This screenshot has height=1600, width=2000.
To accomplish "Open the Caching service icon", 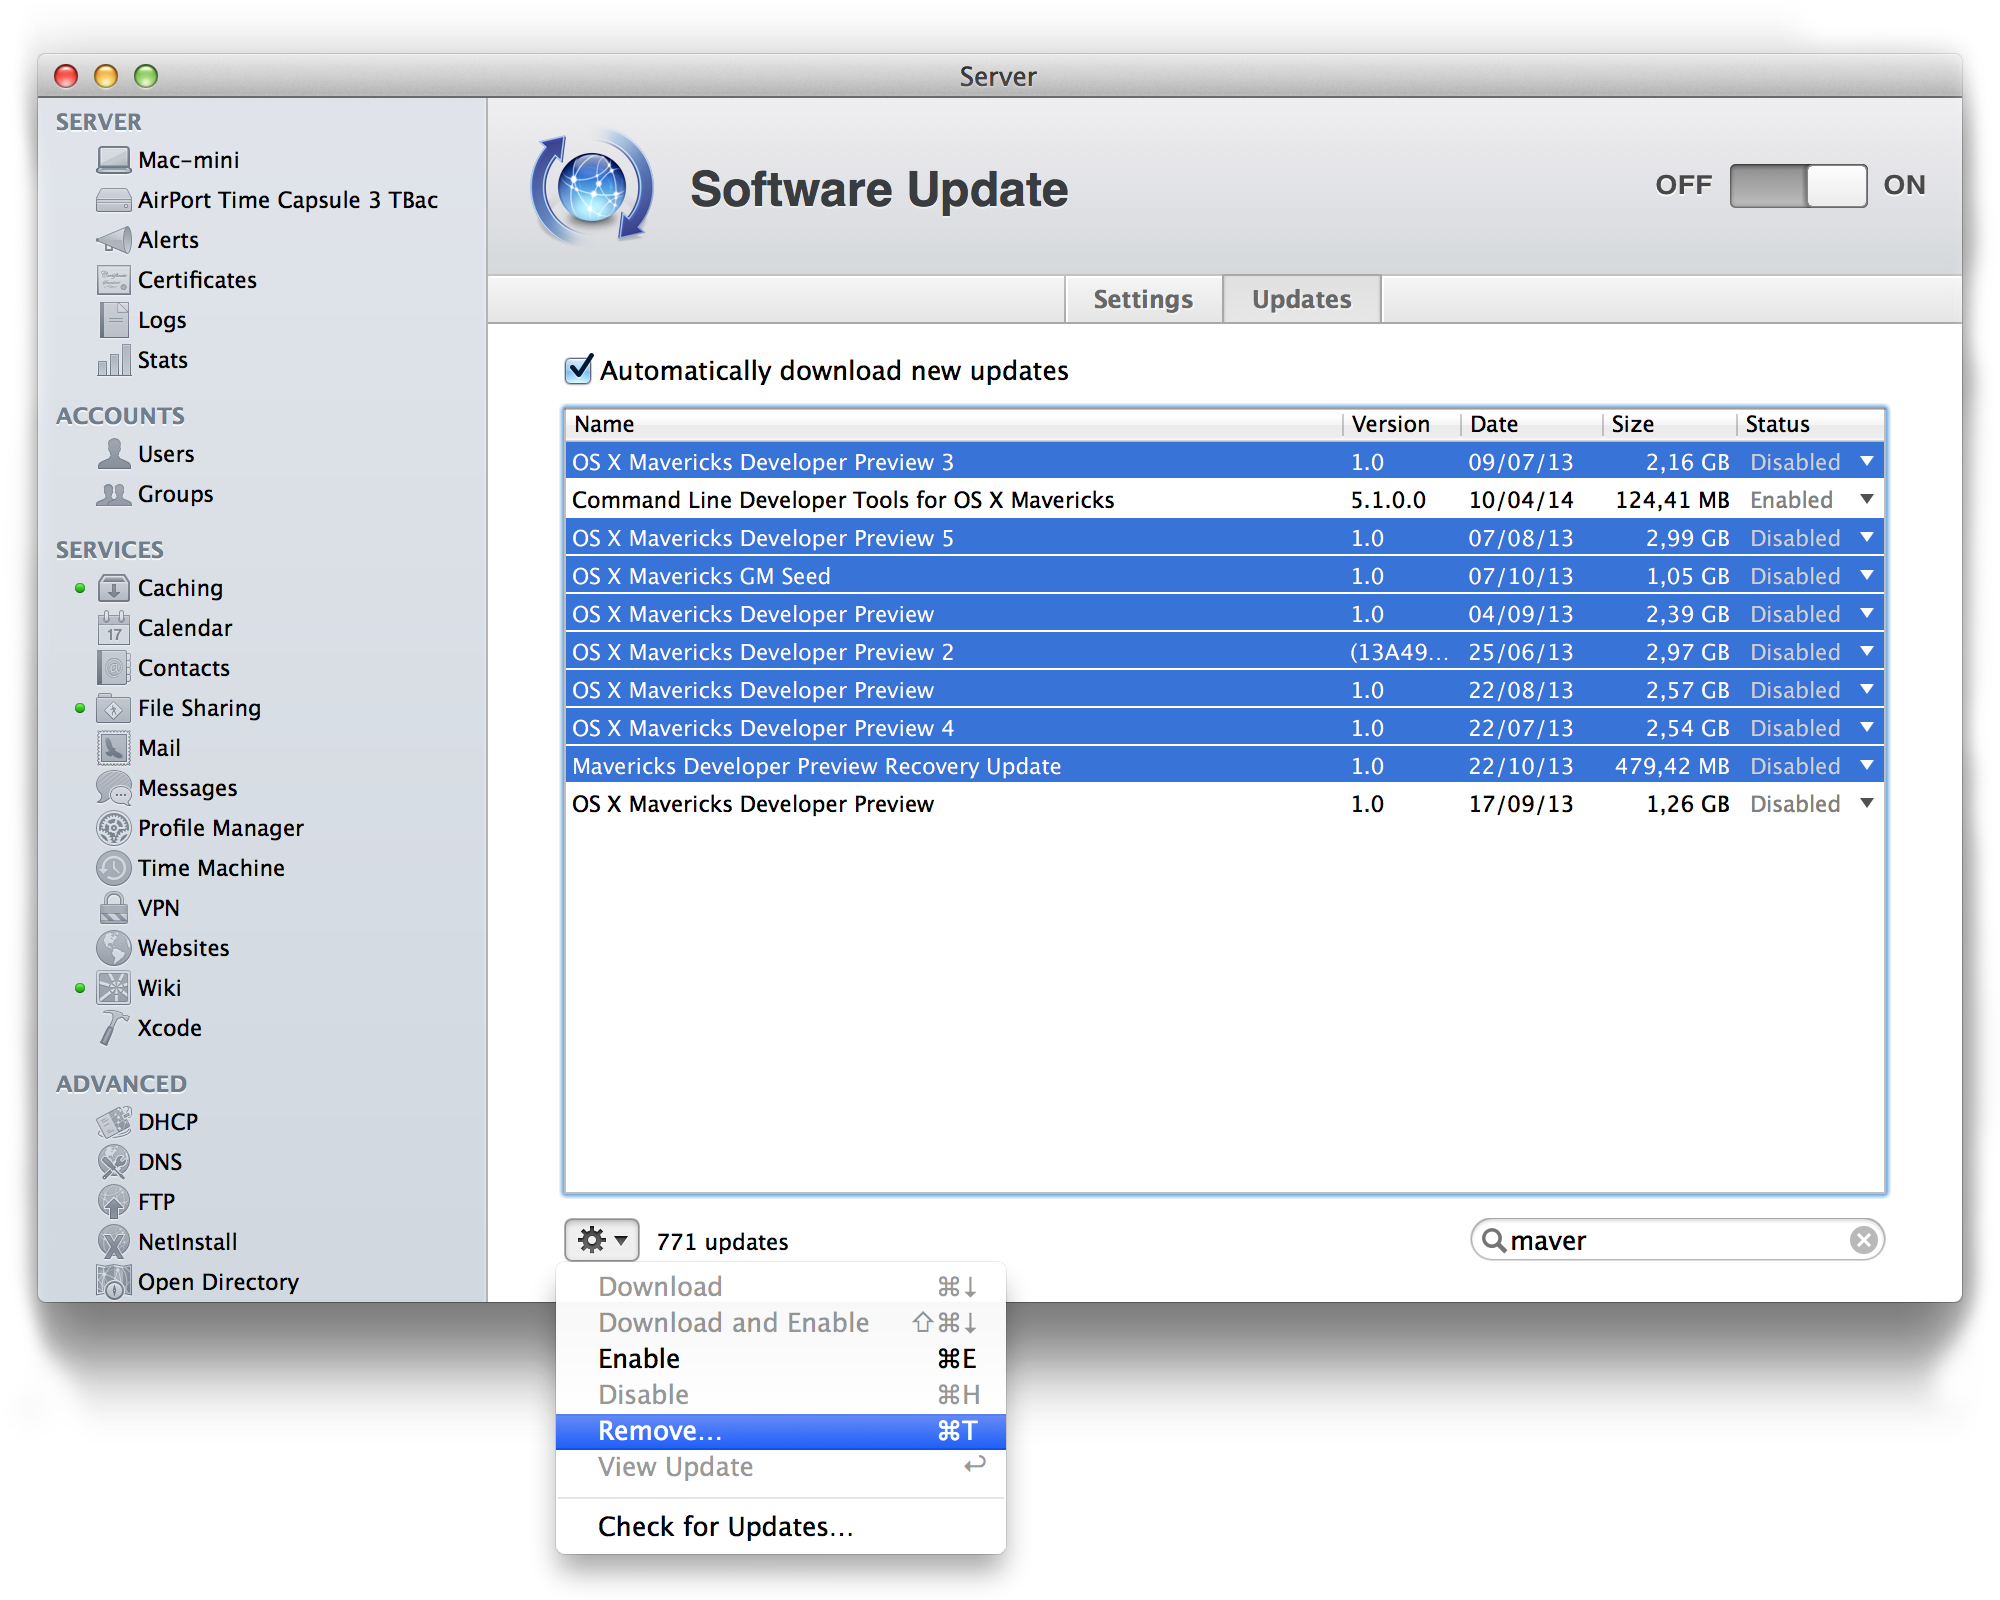I will point(114,588).
